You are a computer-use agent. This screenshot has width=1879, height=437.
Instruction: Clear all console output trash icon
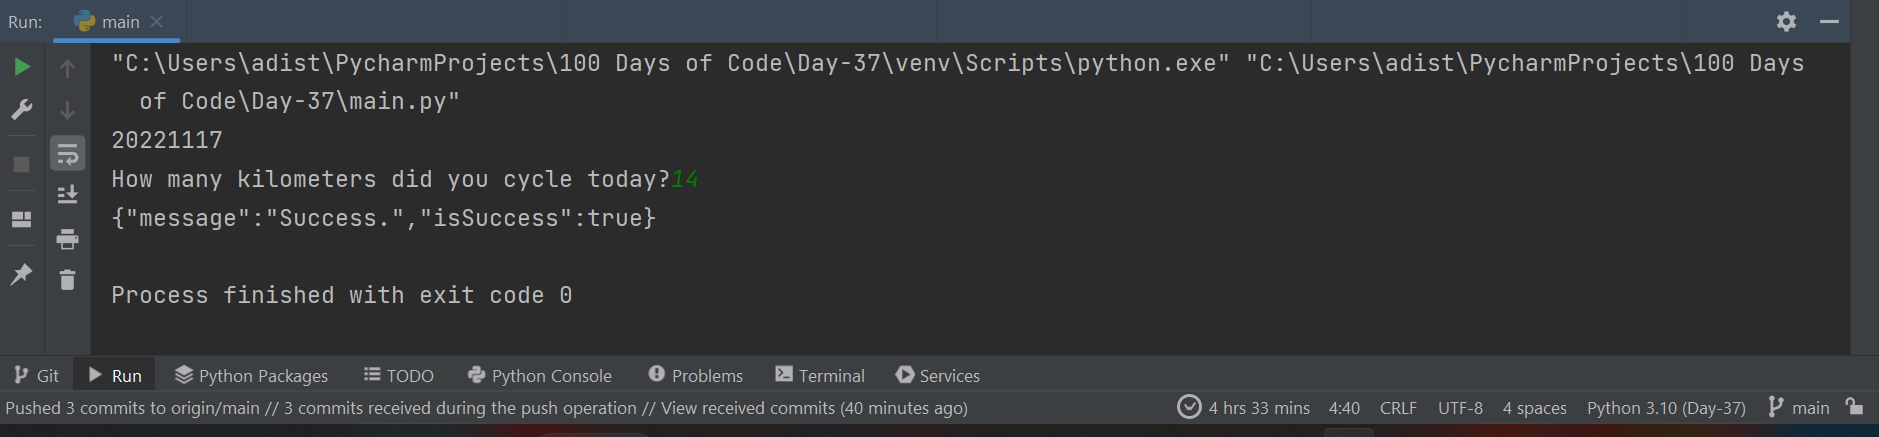point(67,280)
